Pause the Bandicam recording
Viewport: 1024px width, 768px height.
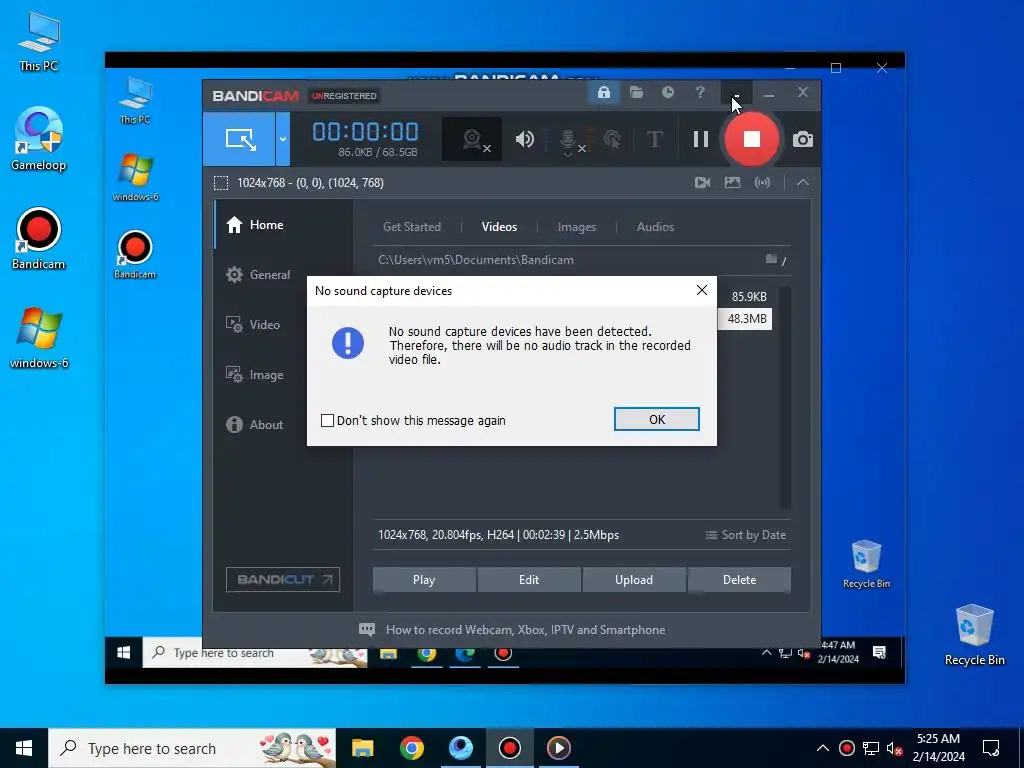(701, 139)
